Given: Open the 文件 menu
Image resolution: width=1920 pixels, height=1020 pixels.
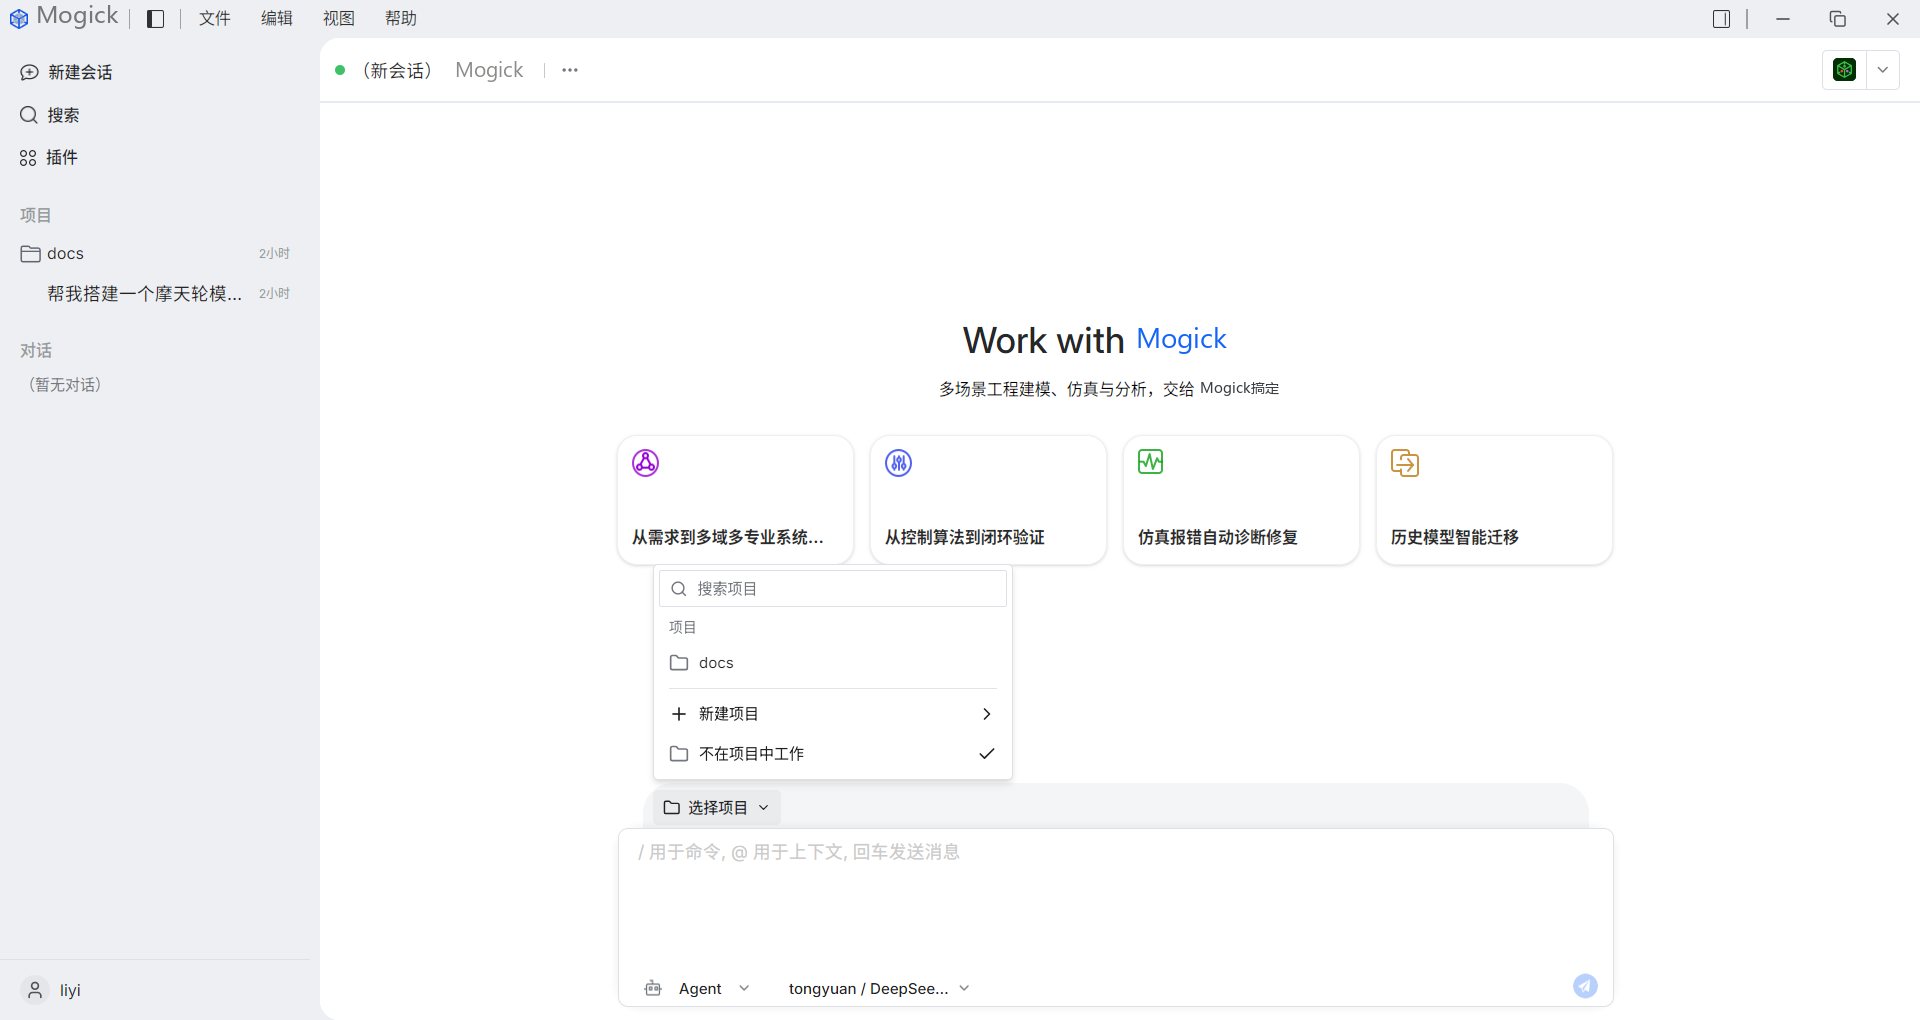Looking at the screenshot, I should pos(214,19).
